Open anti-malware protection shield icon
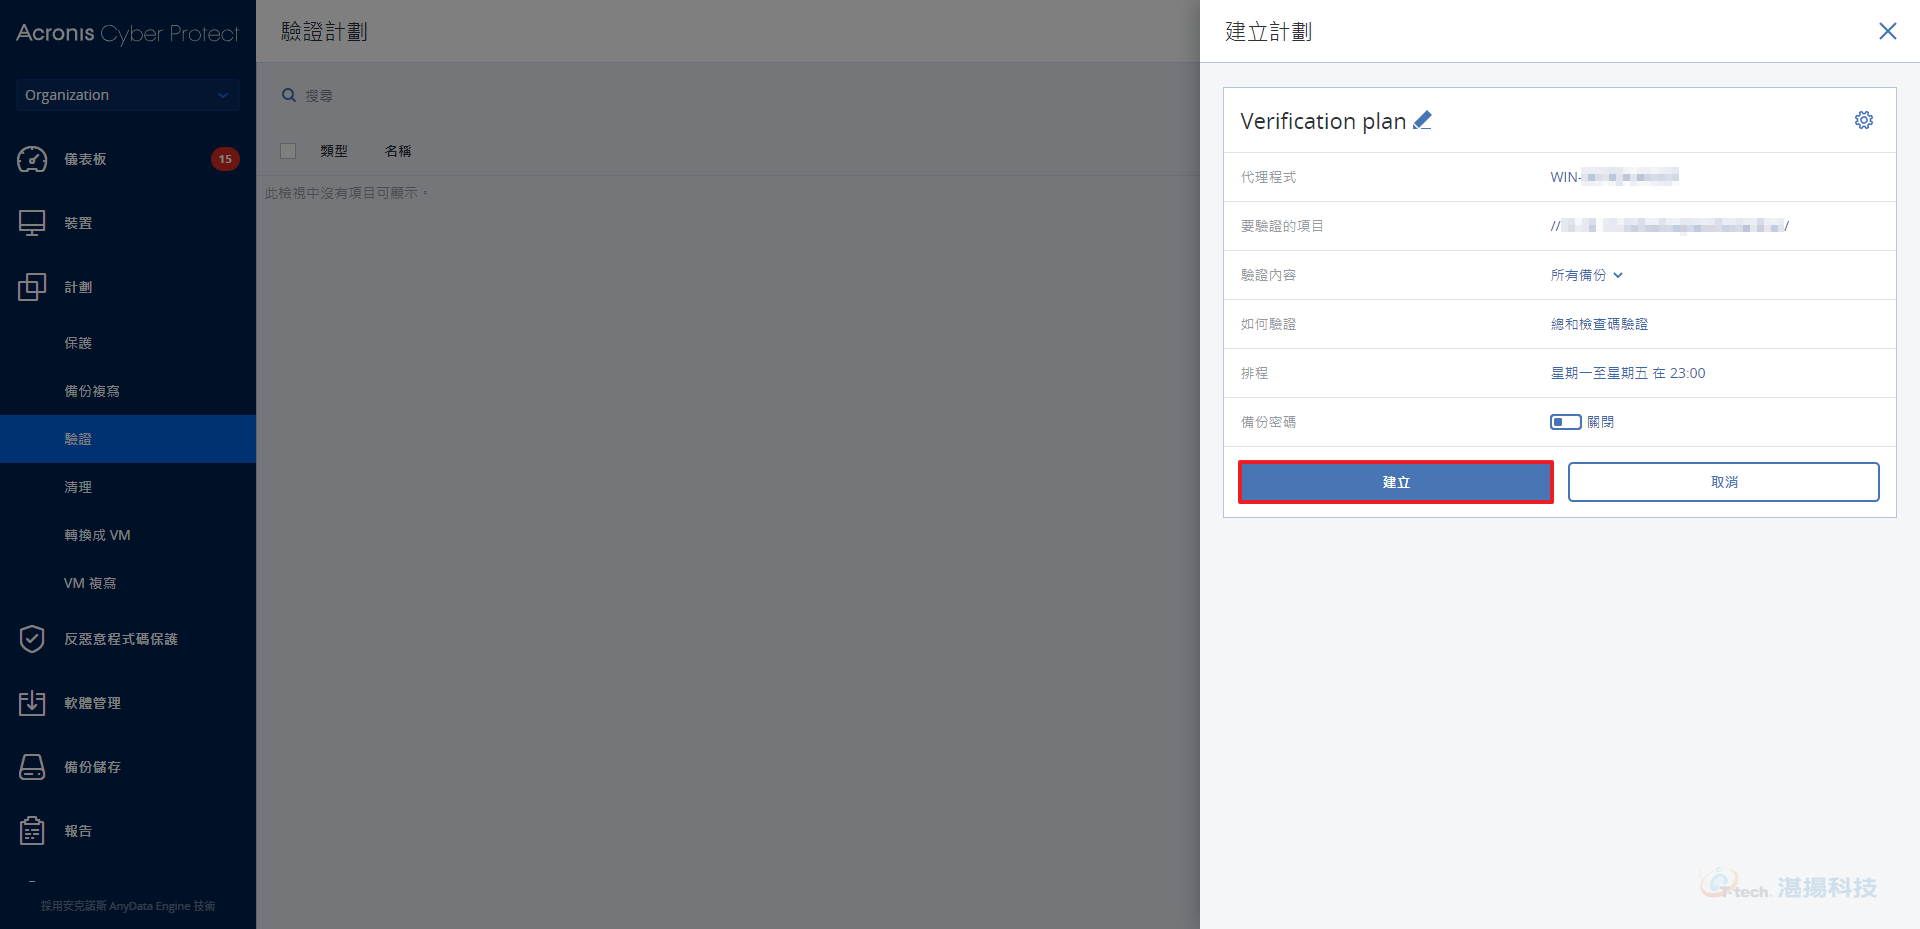Image resolution: width=1920 pixels, height=929 pixels. (32, 639)
